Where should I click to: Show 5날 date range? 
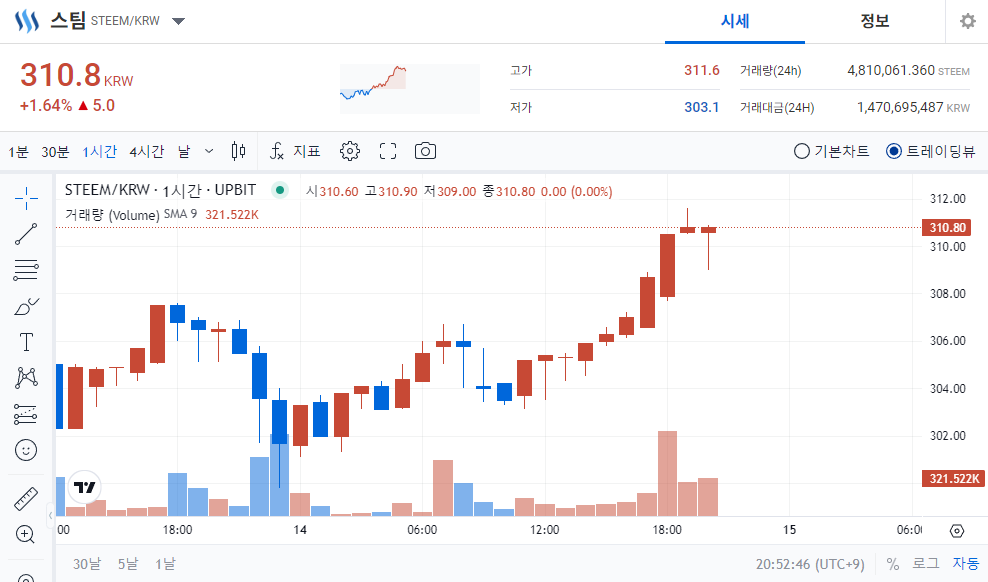tap(127, 564)
